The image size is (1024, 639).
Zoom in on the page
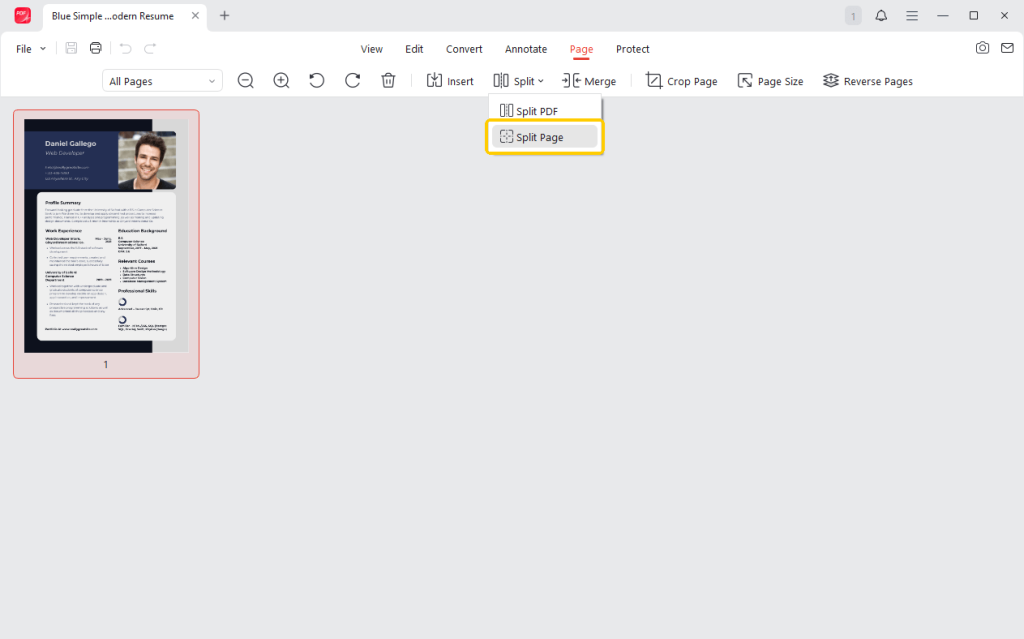point(281,80)
